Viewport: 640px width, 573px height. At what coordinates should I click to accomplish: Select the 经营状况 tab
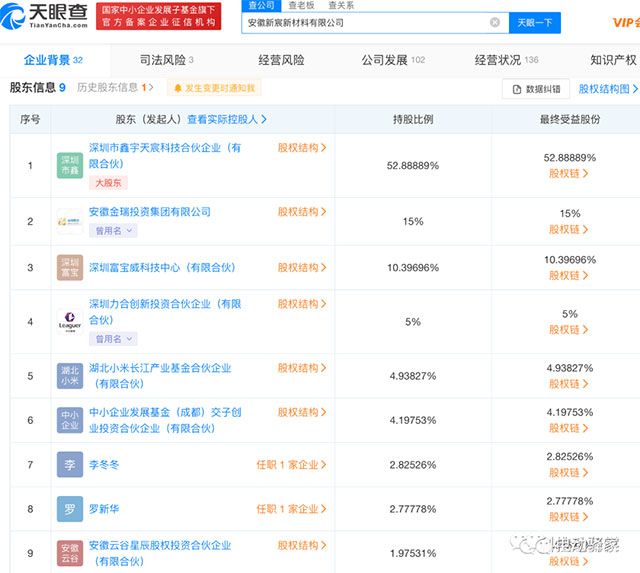click(506, 60)
